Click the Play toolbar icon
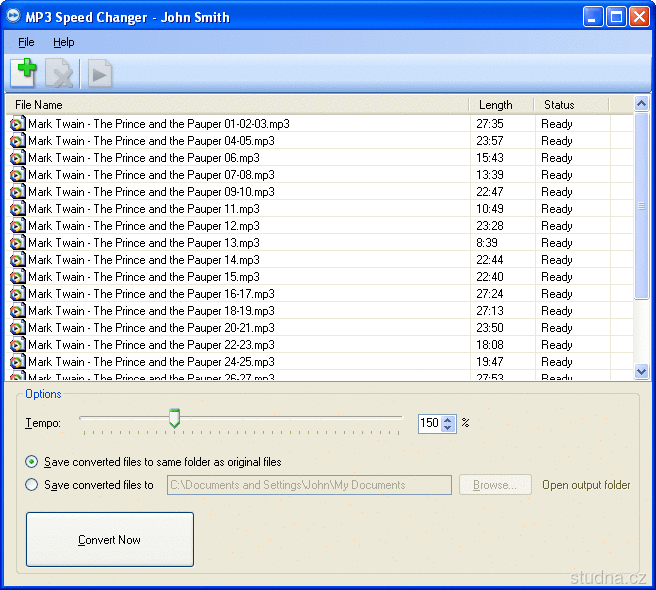This screenshot has width=656, height=590. pos(99,73)
